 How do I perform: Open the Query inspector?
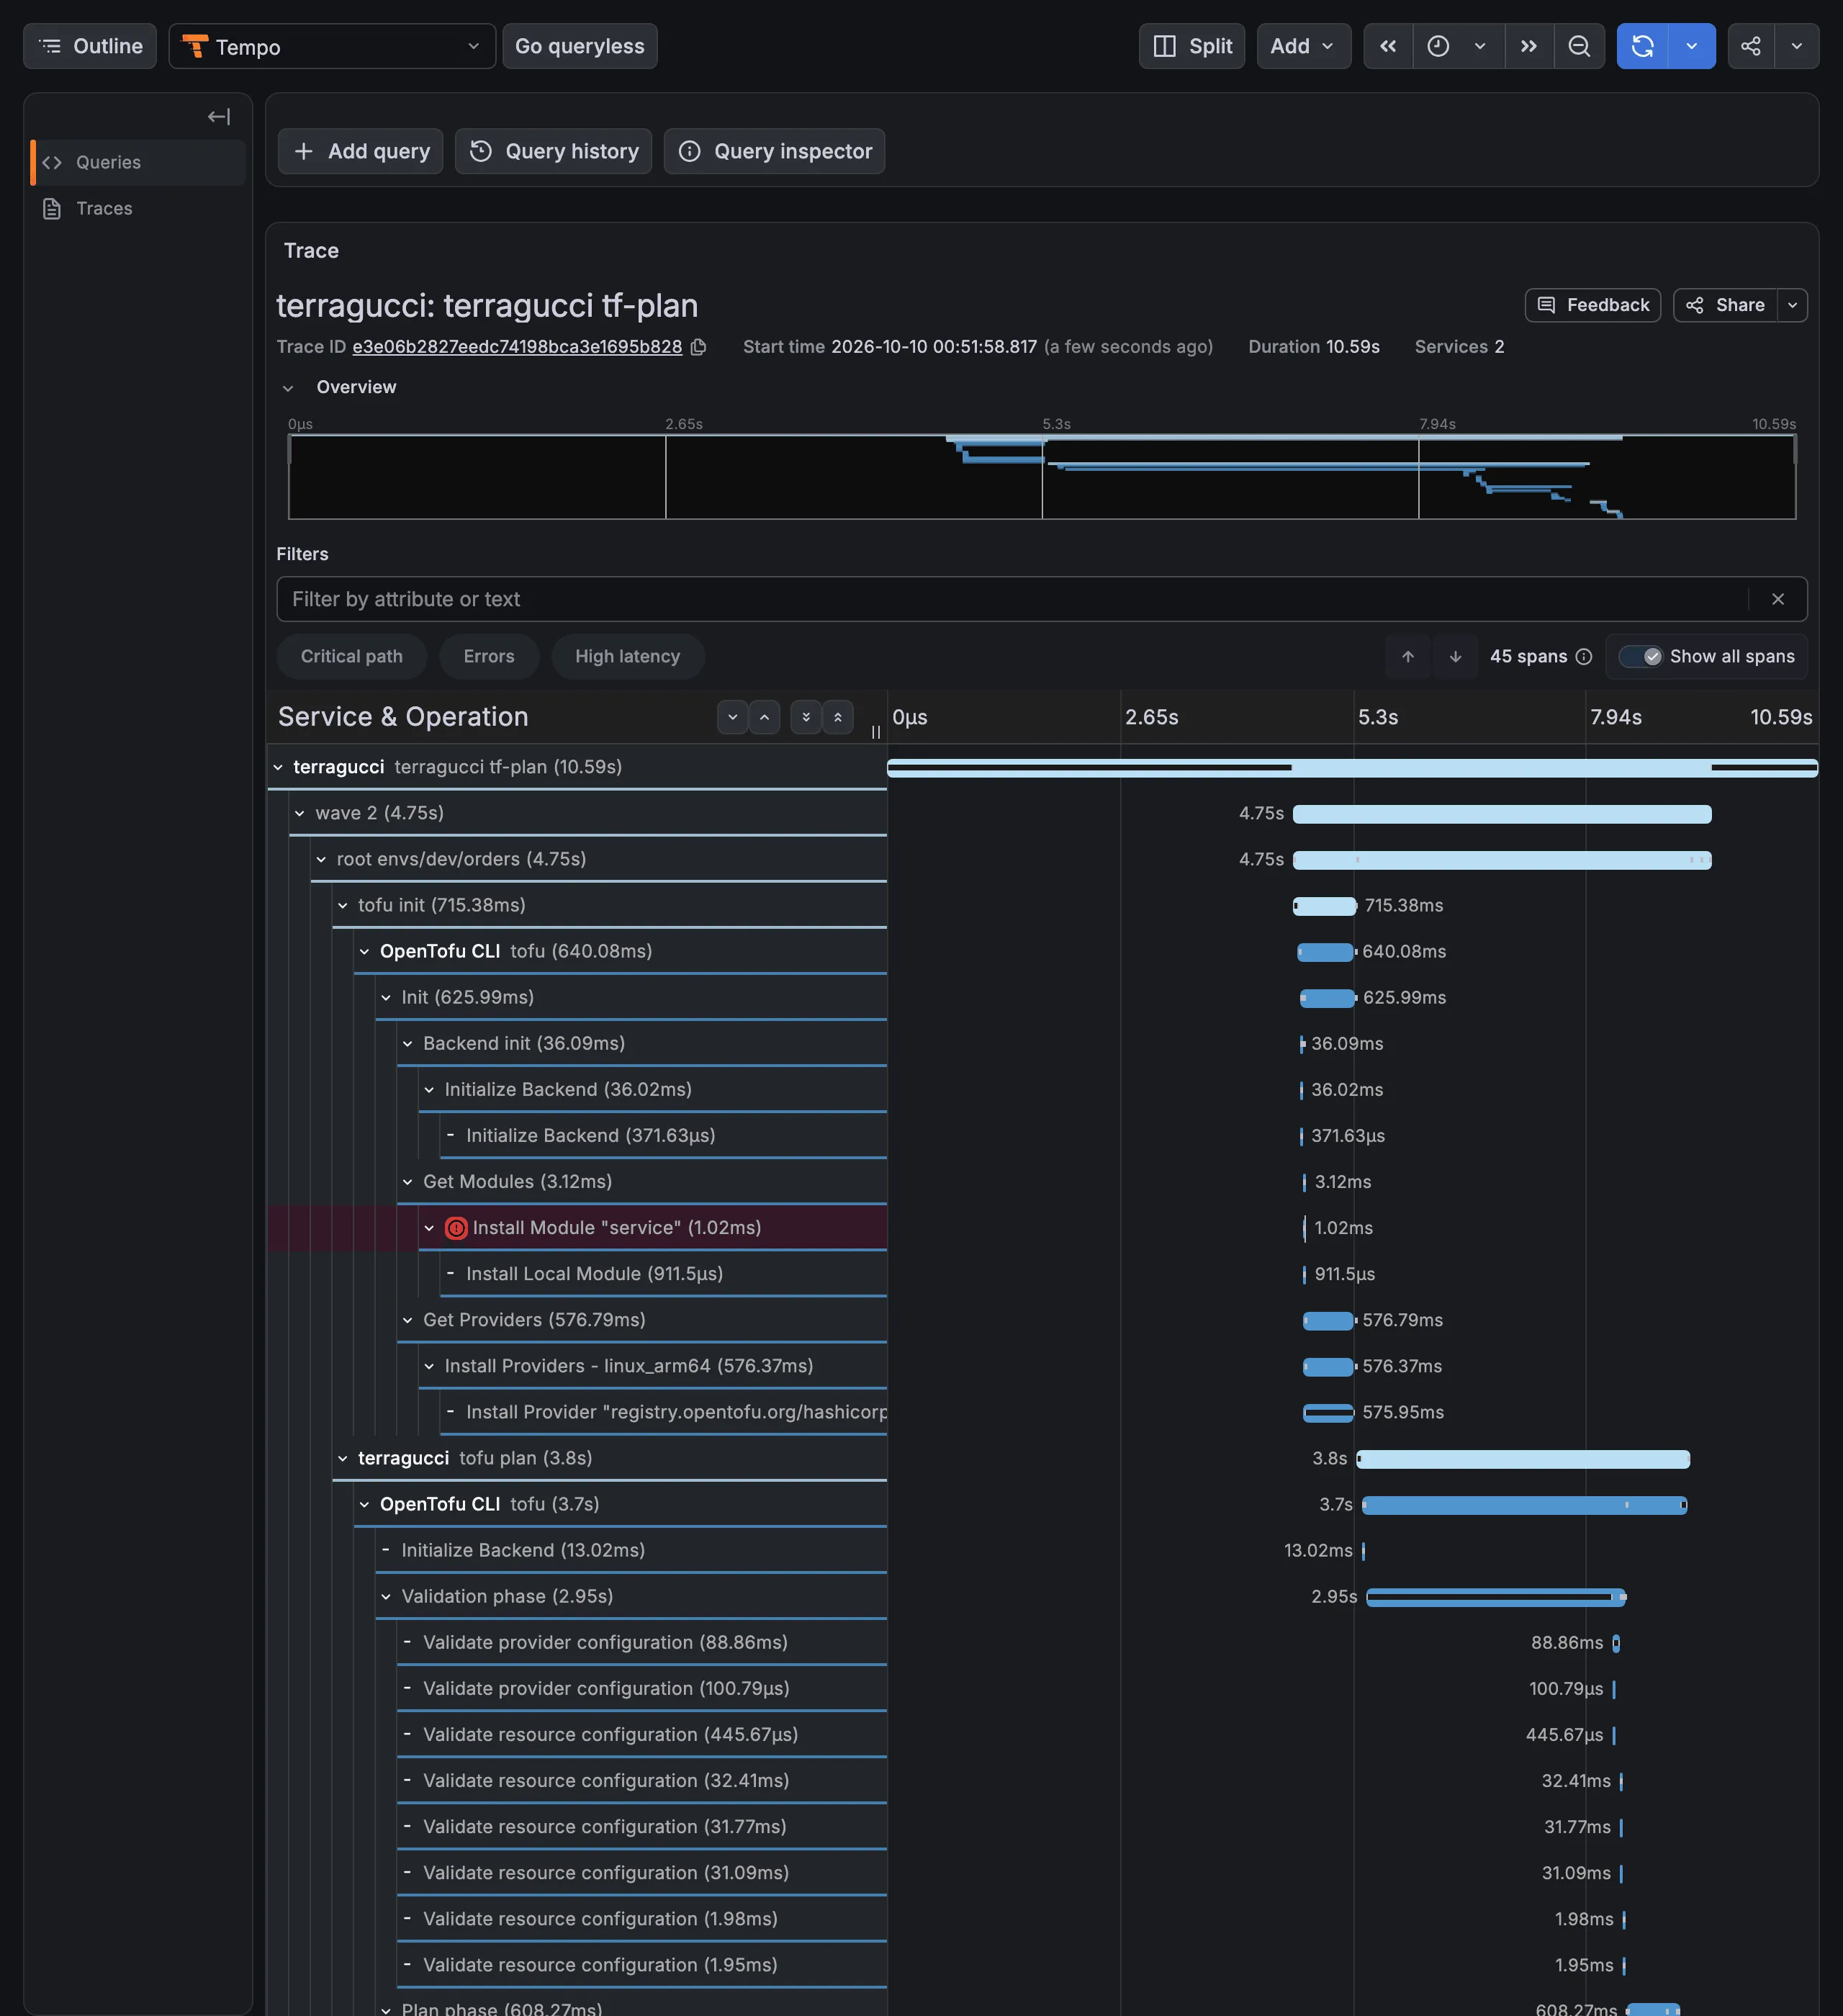coord(775,151)
